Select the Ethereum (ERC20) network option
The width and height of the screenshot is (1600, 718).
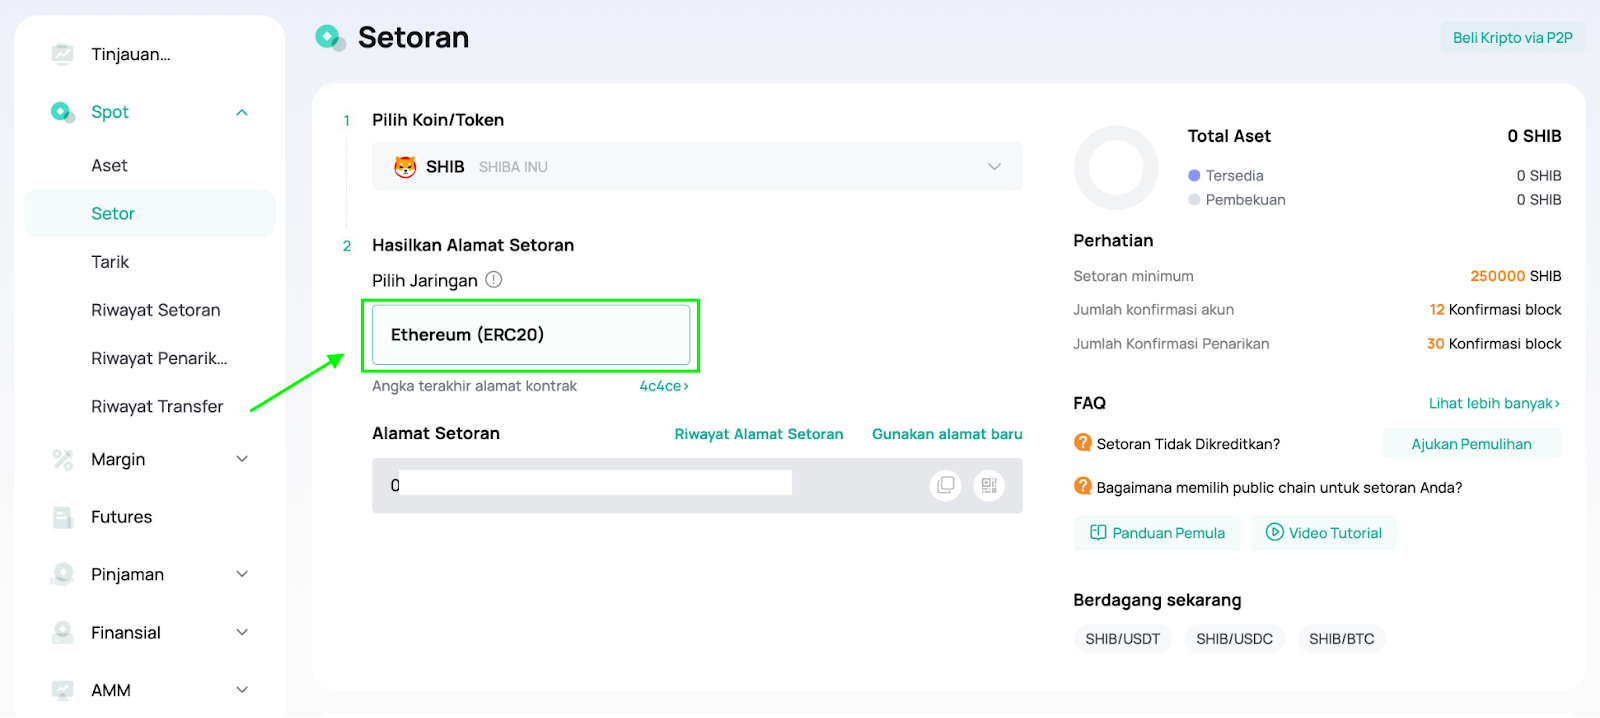coord(531,335)
